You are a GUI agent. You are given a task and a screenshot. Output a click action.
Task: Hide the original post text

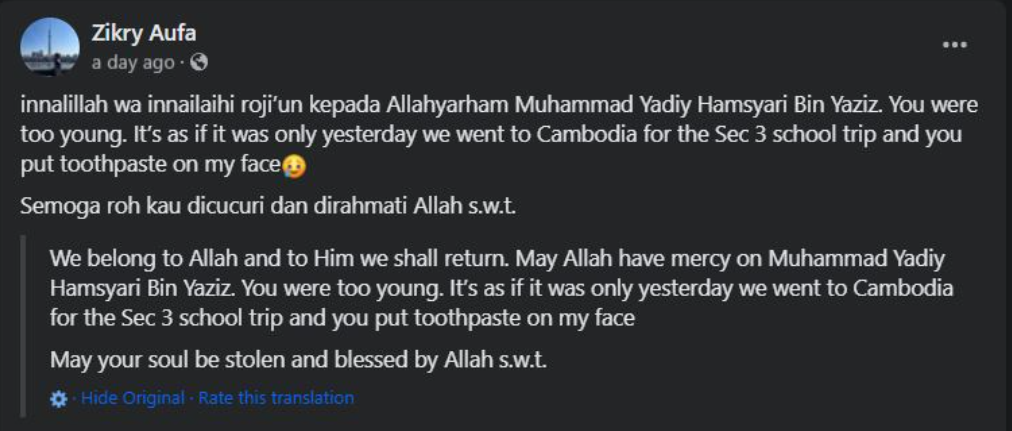coord(132,398)
